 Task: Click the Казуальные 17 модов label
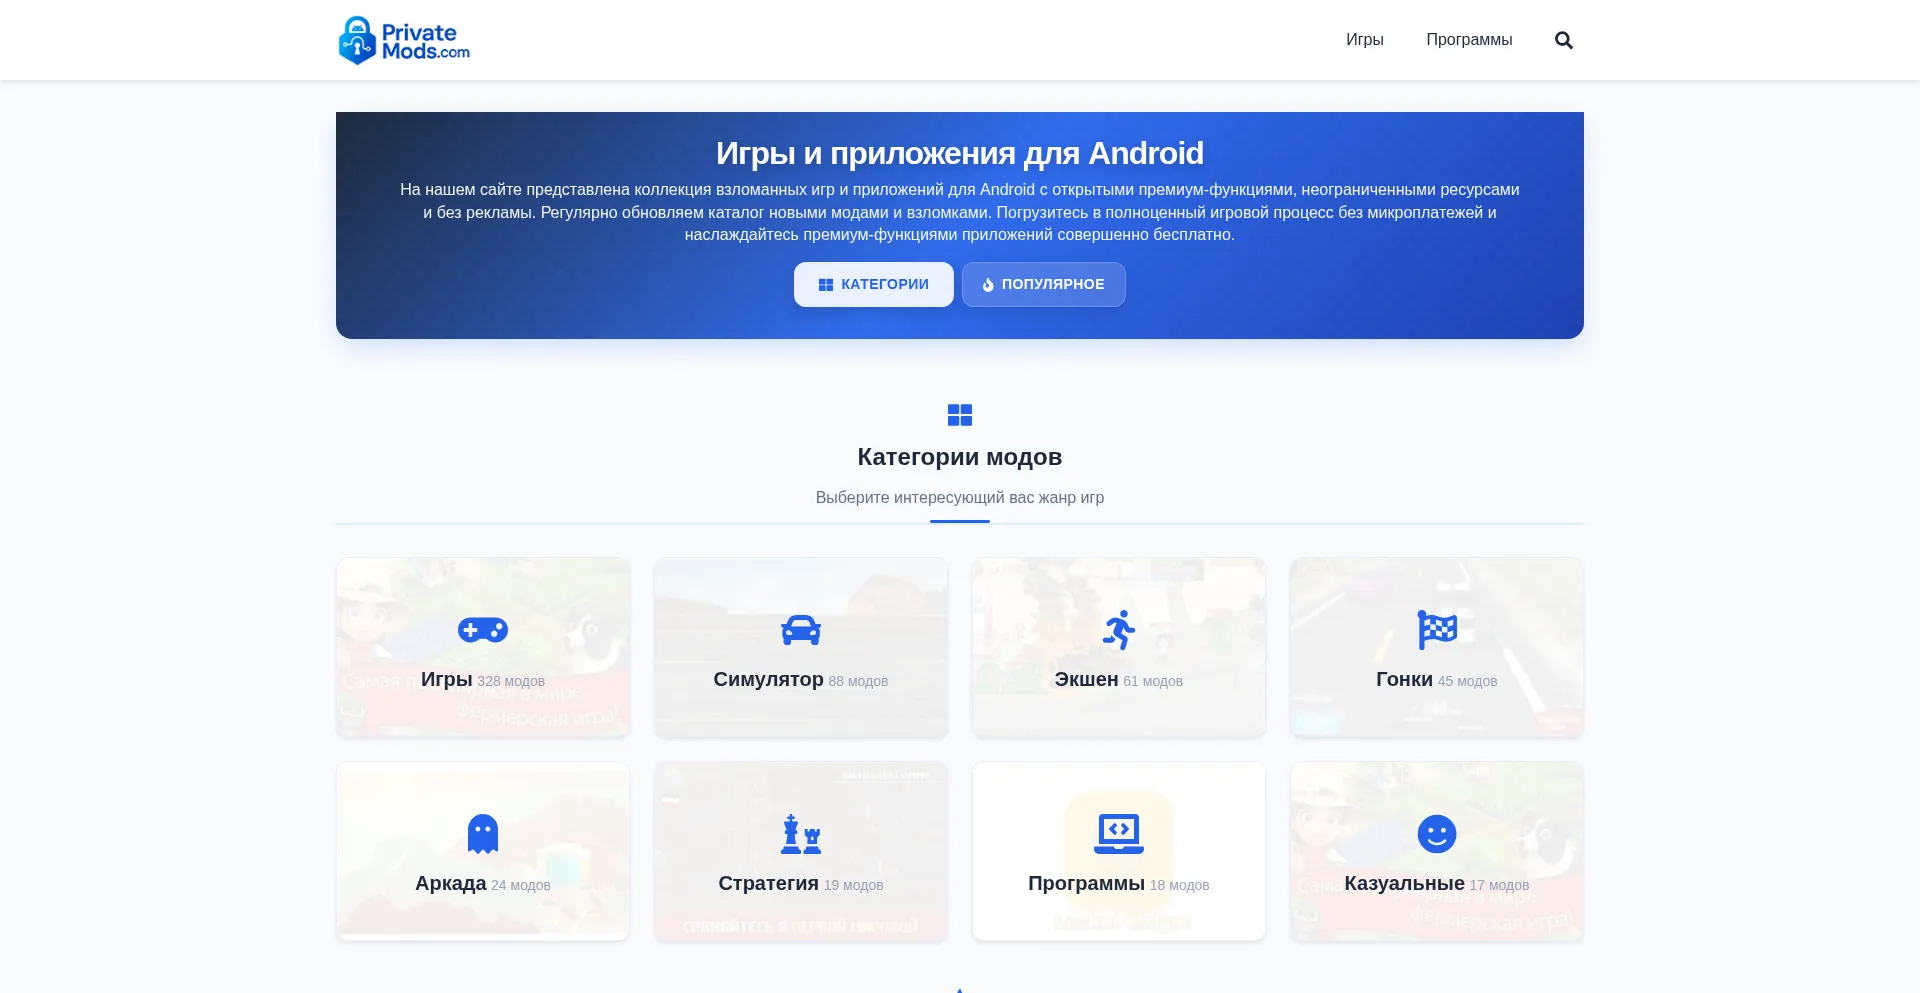[1436, 884]
